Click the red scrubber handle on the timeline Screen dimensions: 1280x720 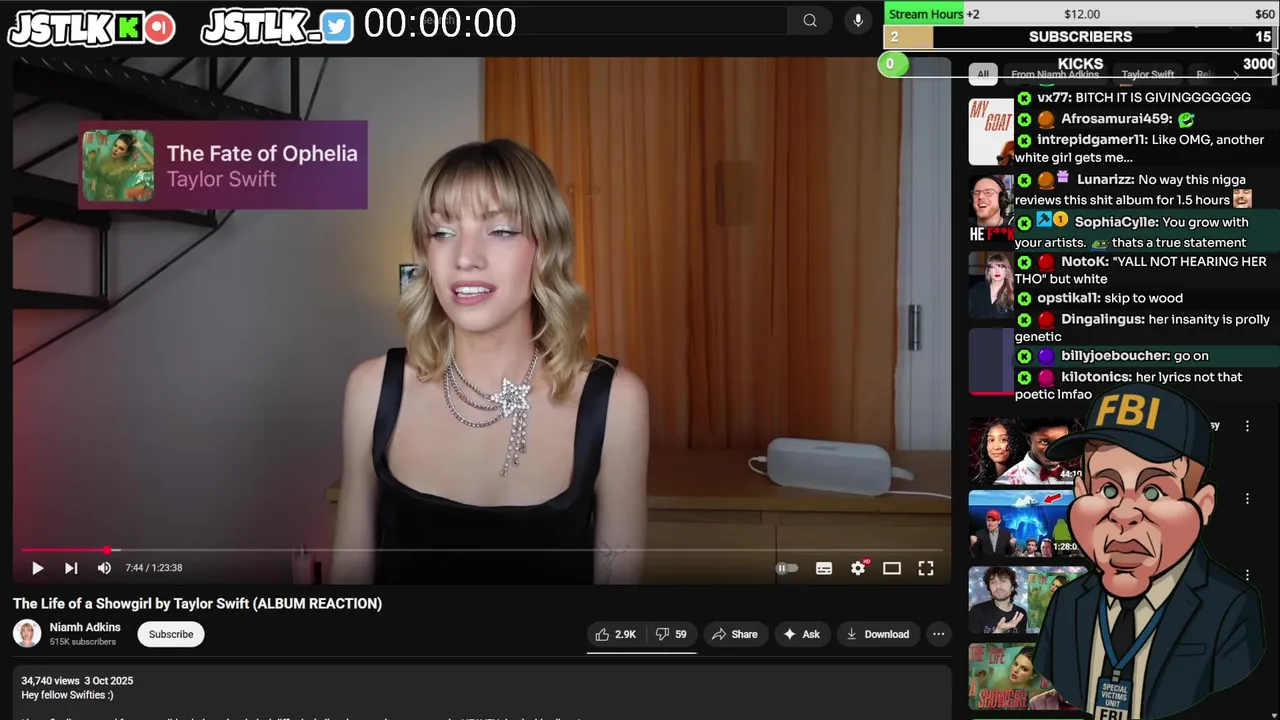(x=108, y=550)
